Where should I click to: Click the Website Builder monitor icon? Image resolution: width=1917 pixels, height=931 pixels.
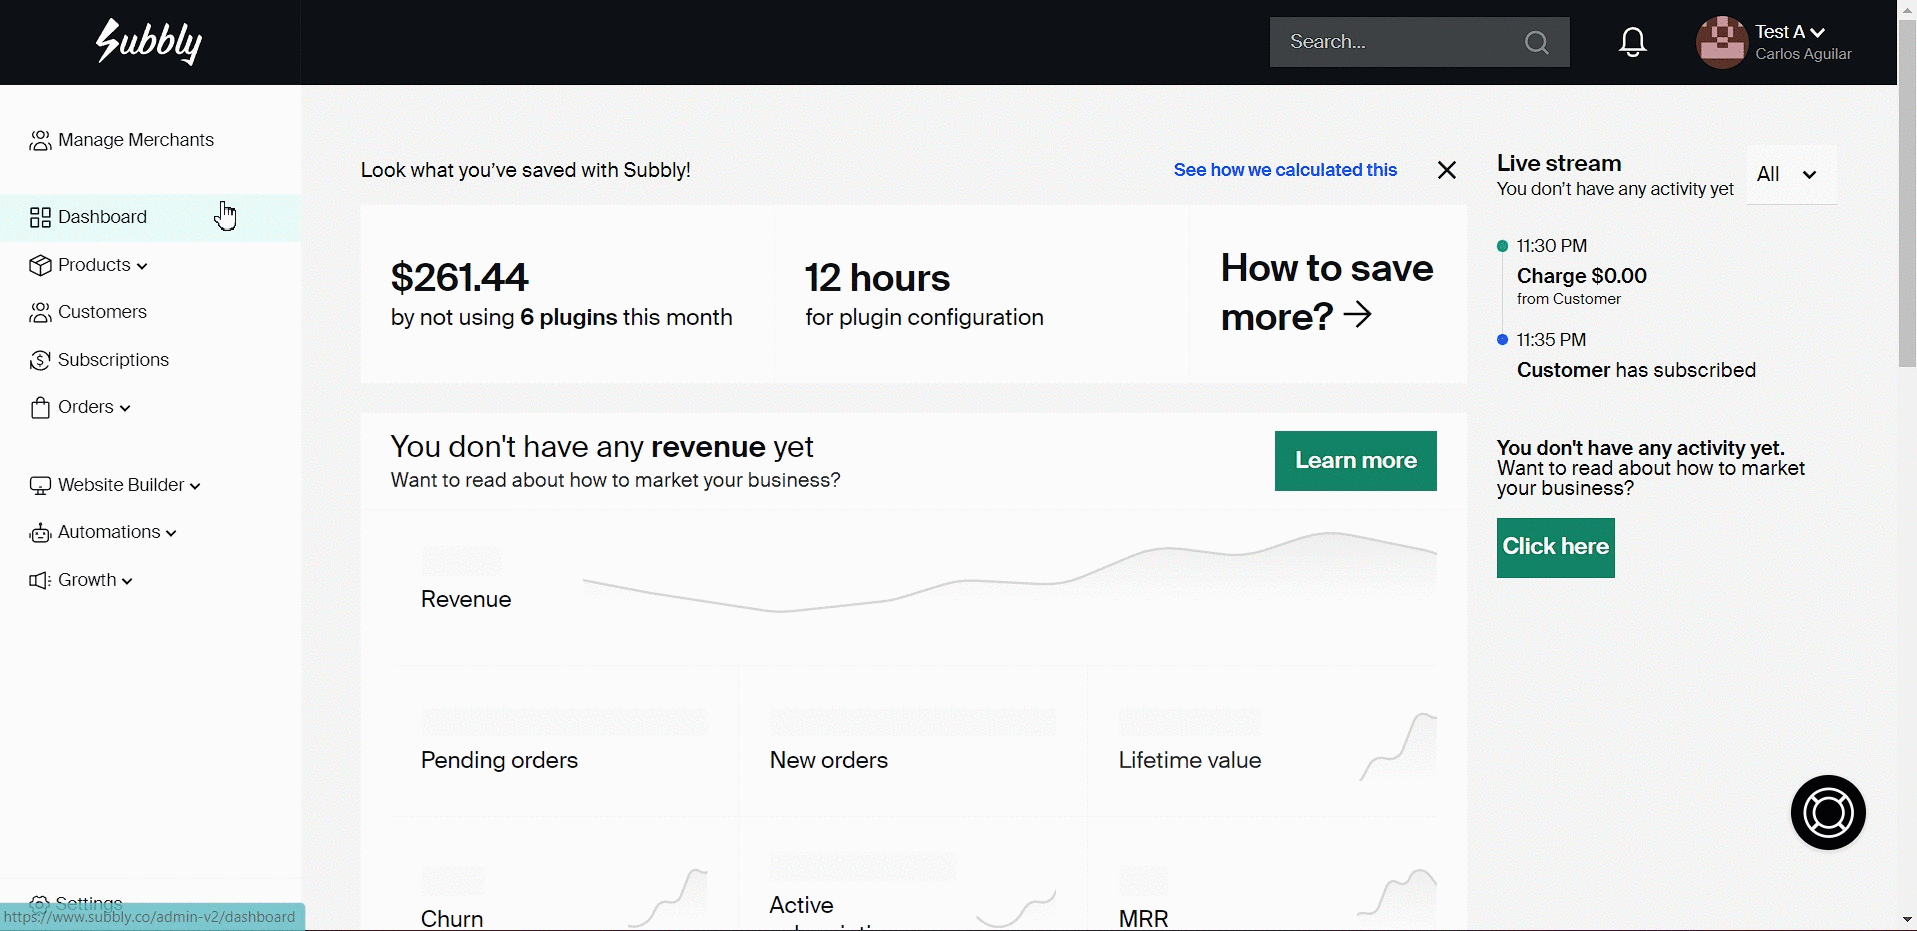click(x=40, y=486)
